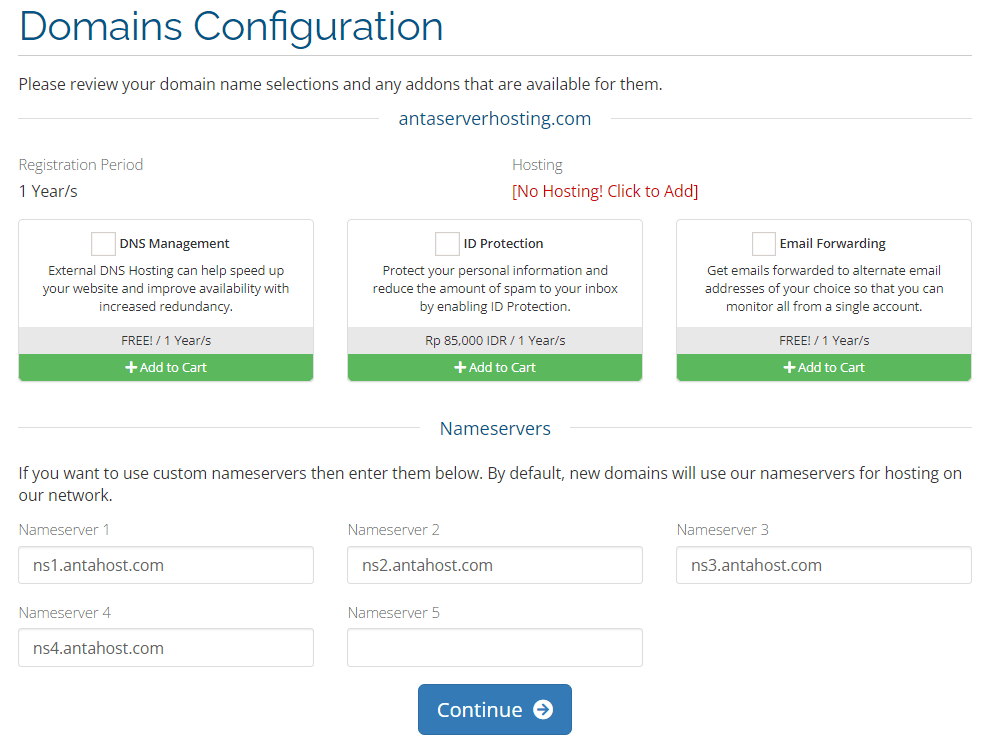Focus the Nameserver 1 input field
Viewport: 989px width, 739px height.
click(166, 565)
